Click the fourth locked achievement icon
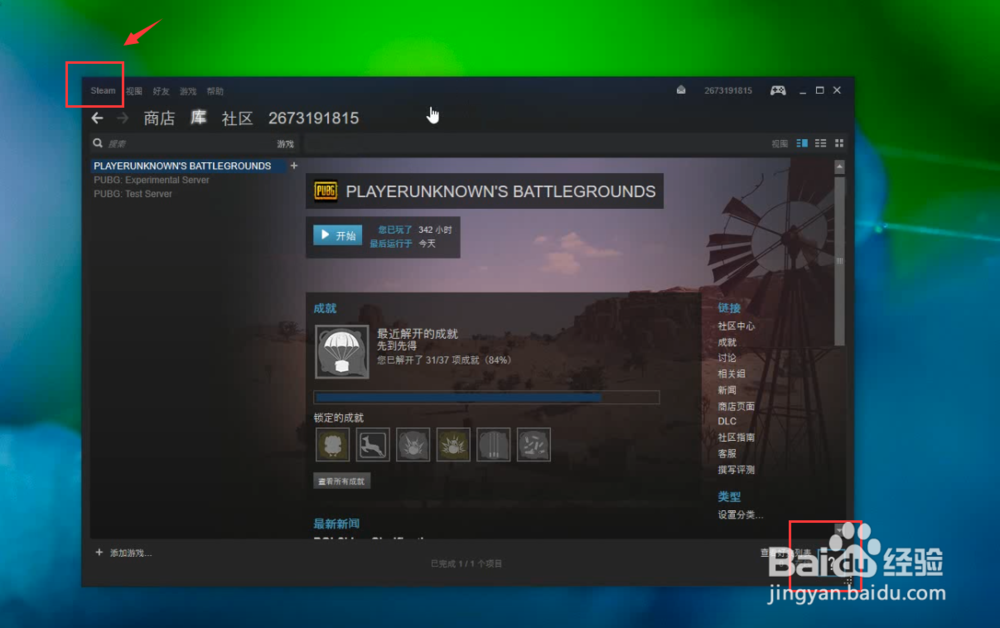The width and height of the screenshot is (1000, 628). coord(453,444)
